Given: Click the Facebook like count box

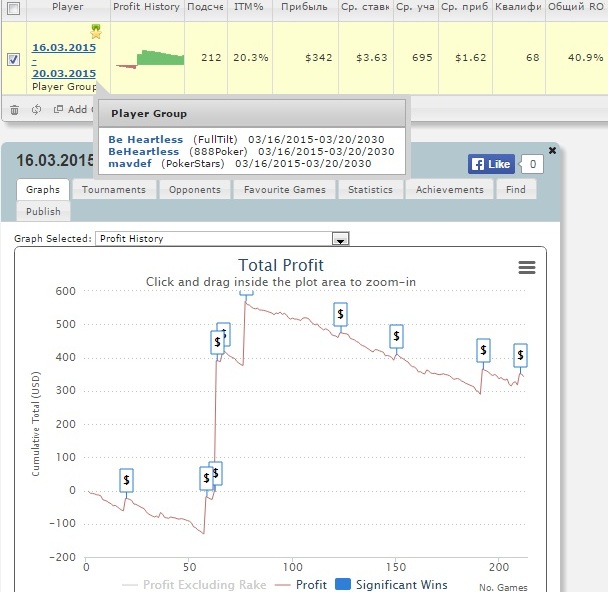Looking at the screenshot, I should (532, 164).
